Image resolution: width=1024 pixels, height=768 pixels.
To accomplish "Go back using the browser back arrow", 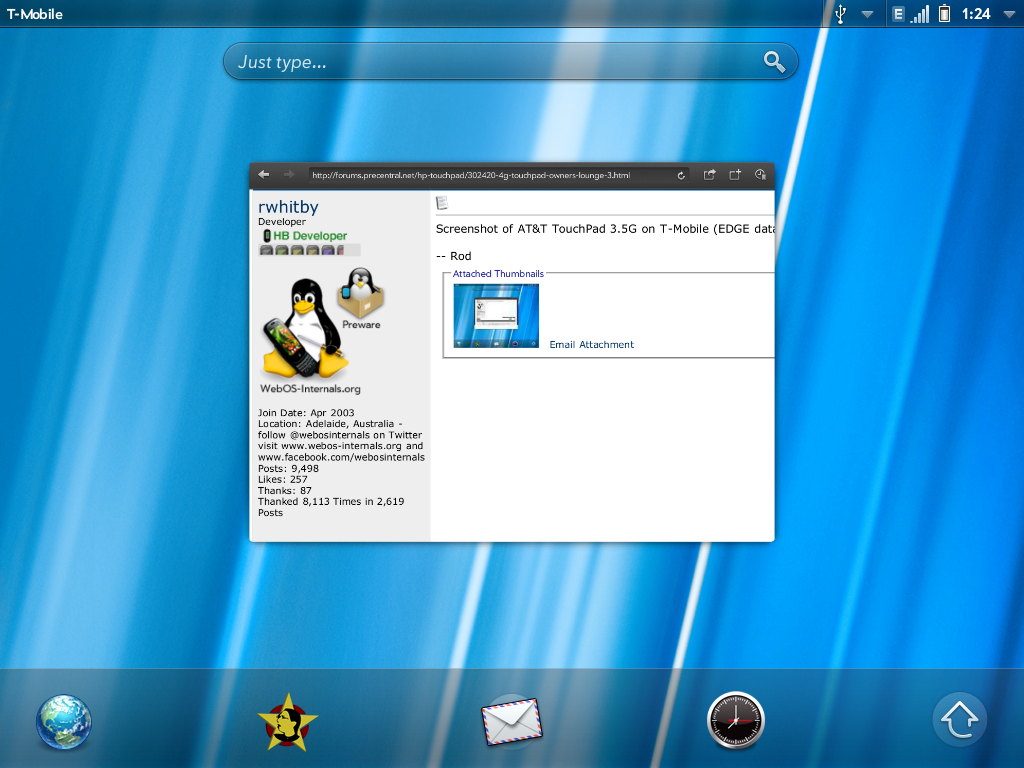I will [264, 174].
